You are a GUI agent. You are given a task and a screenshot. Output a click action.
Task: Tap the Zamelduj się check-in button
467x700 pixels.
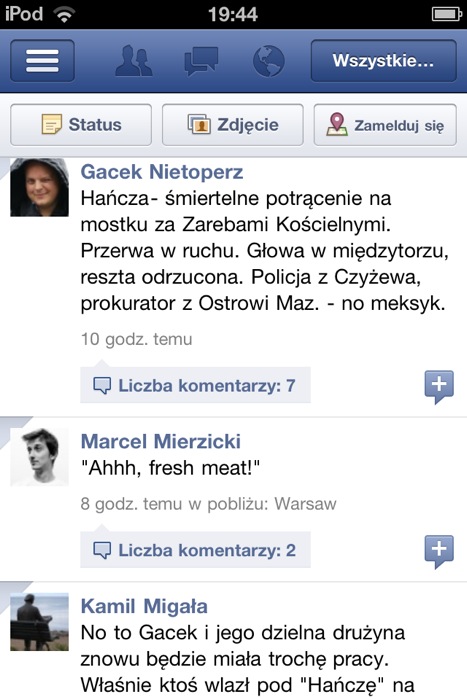click(385, 125)
